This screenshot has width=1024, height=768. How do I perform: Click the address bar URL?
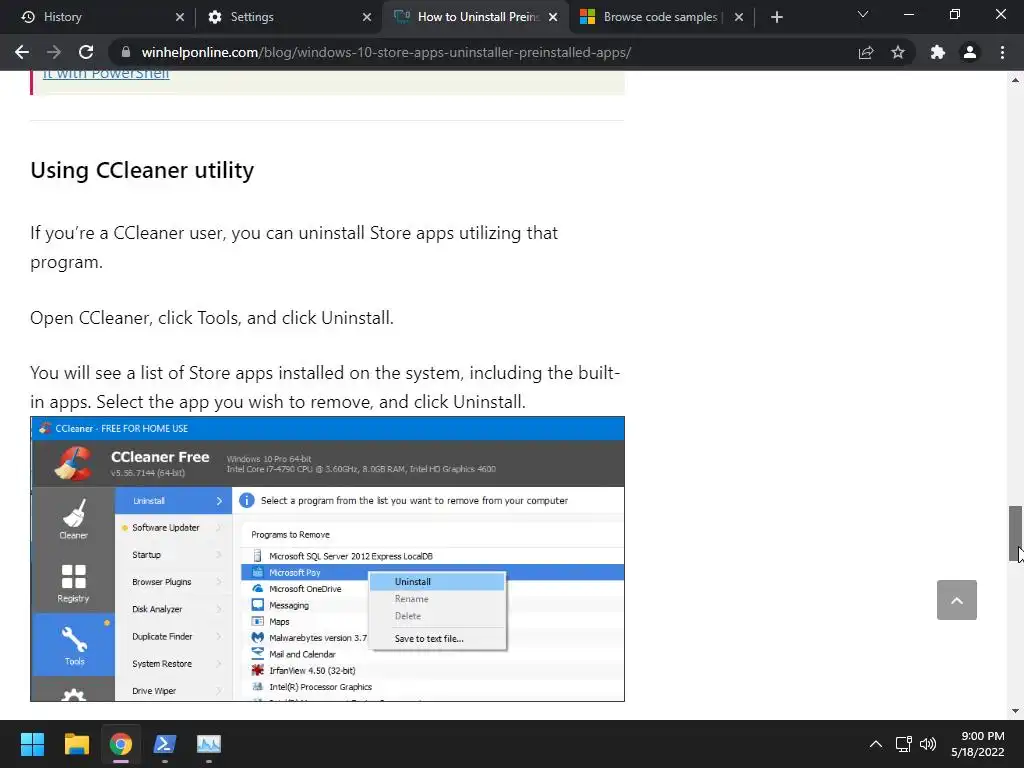pos(386,52)
